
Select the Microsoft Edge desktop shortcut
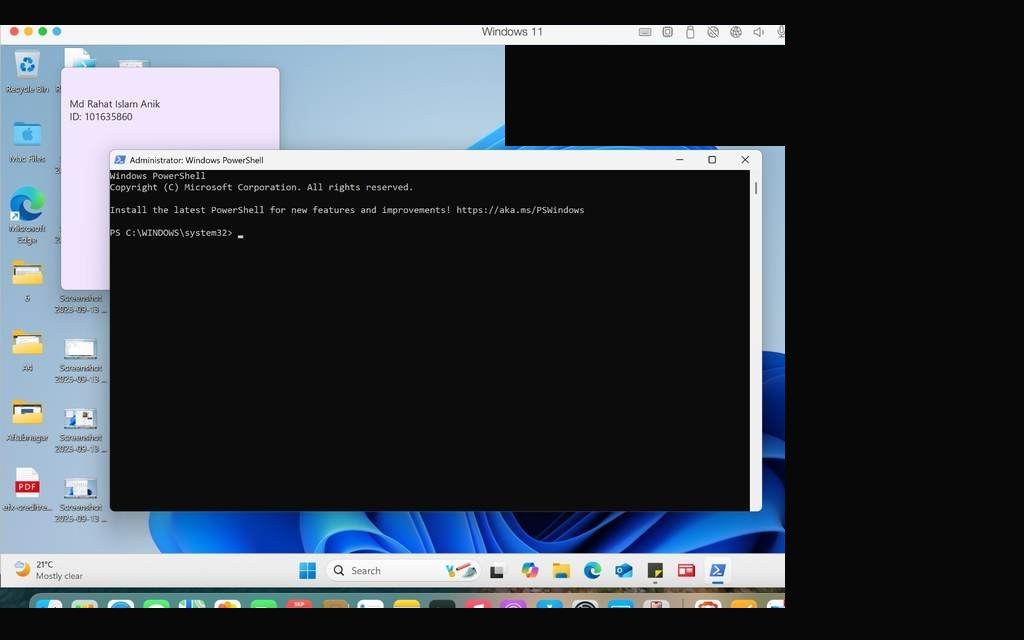27,216
